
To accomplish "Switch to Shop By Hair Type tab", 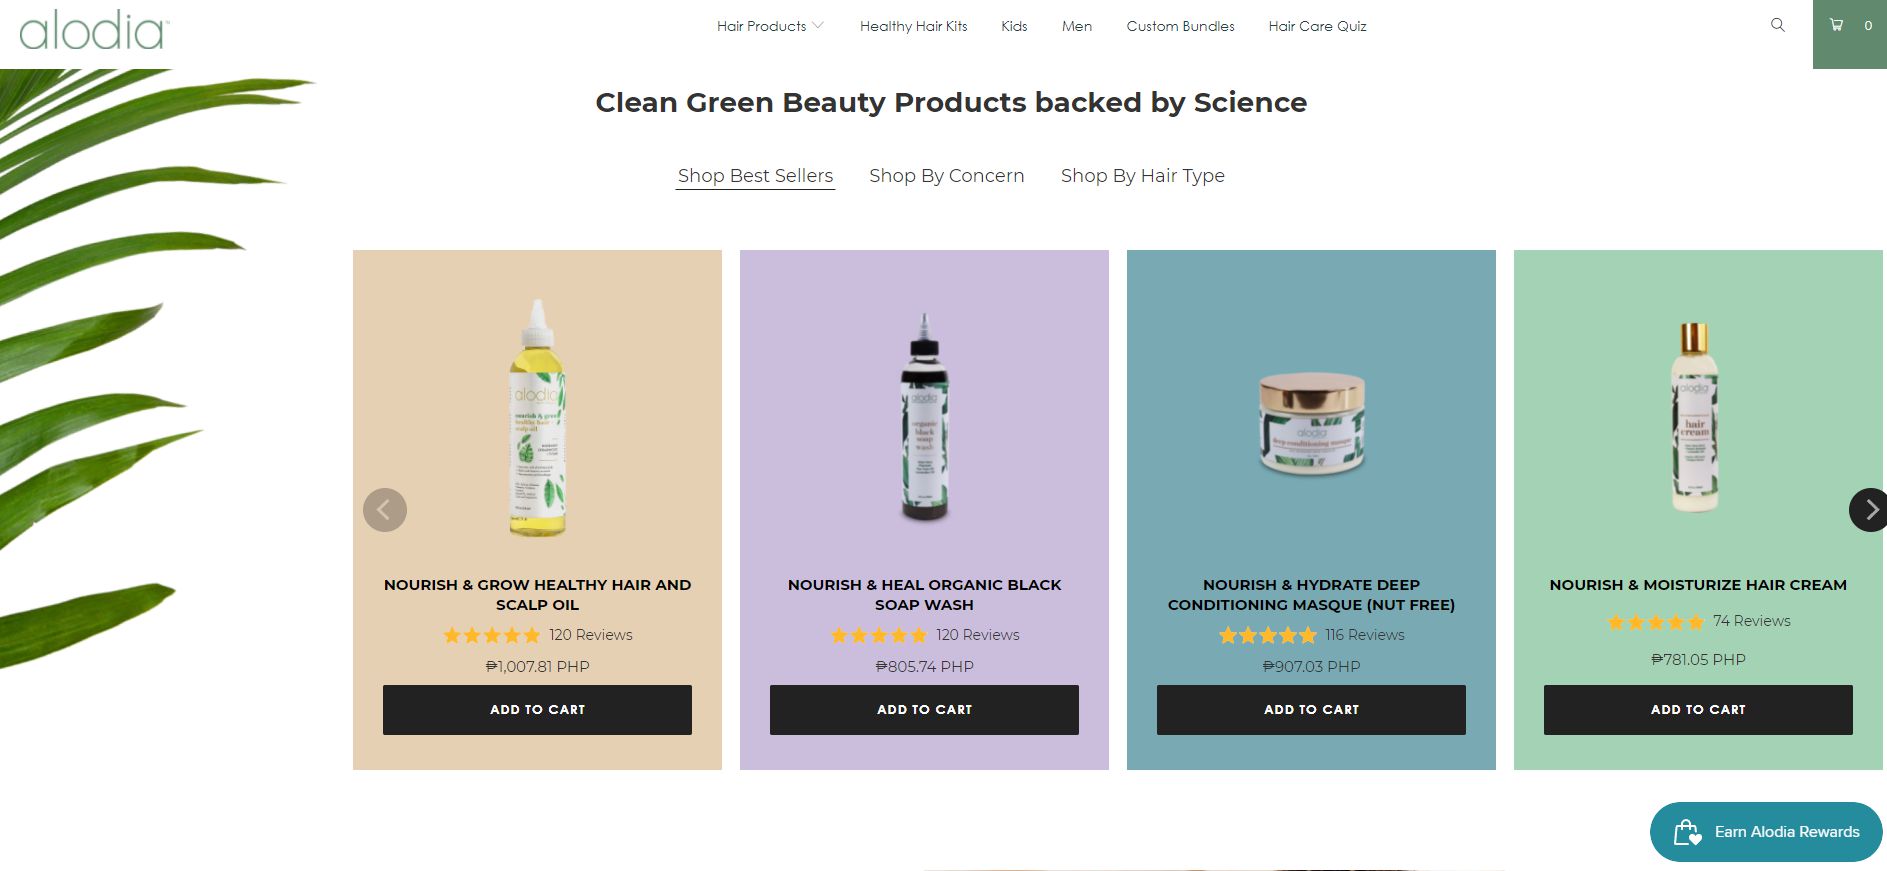I will [x=1142, y=176].
